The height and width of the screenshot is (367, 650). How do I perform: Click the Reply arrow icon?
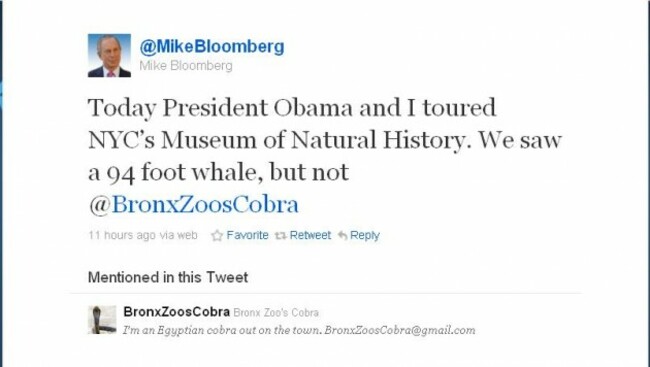tap(342, 236)
